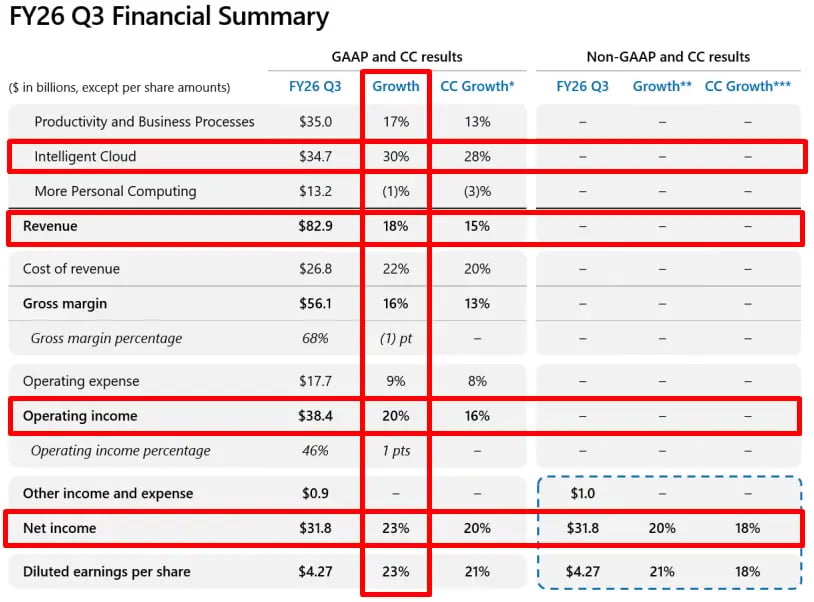This screenshot has width=814, height=602.
Task: Select the Productivity and Business Processes label
Action: pyautogui.click(x=144, y=121)
